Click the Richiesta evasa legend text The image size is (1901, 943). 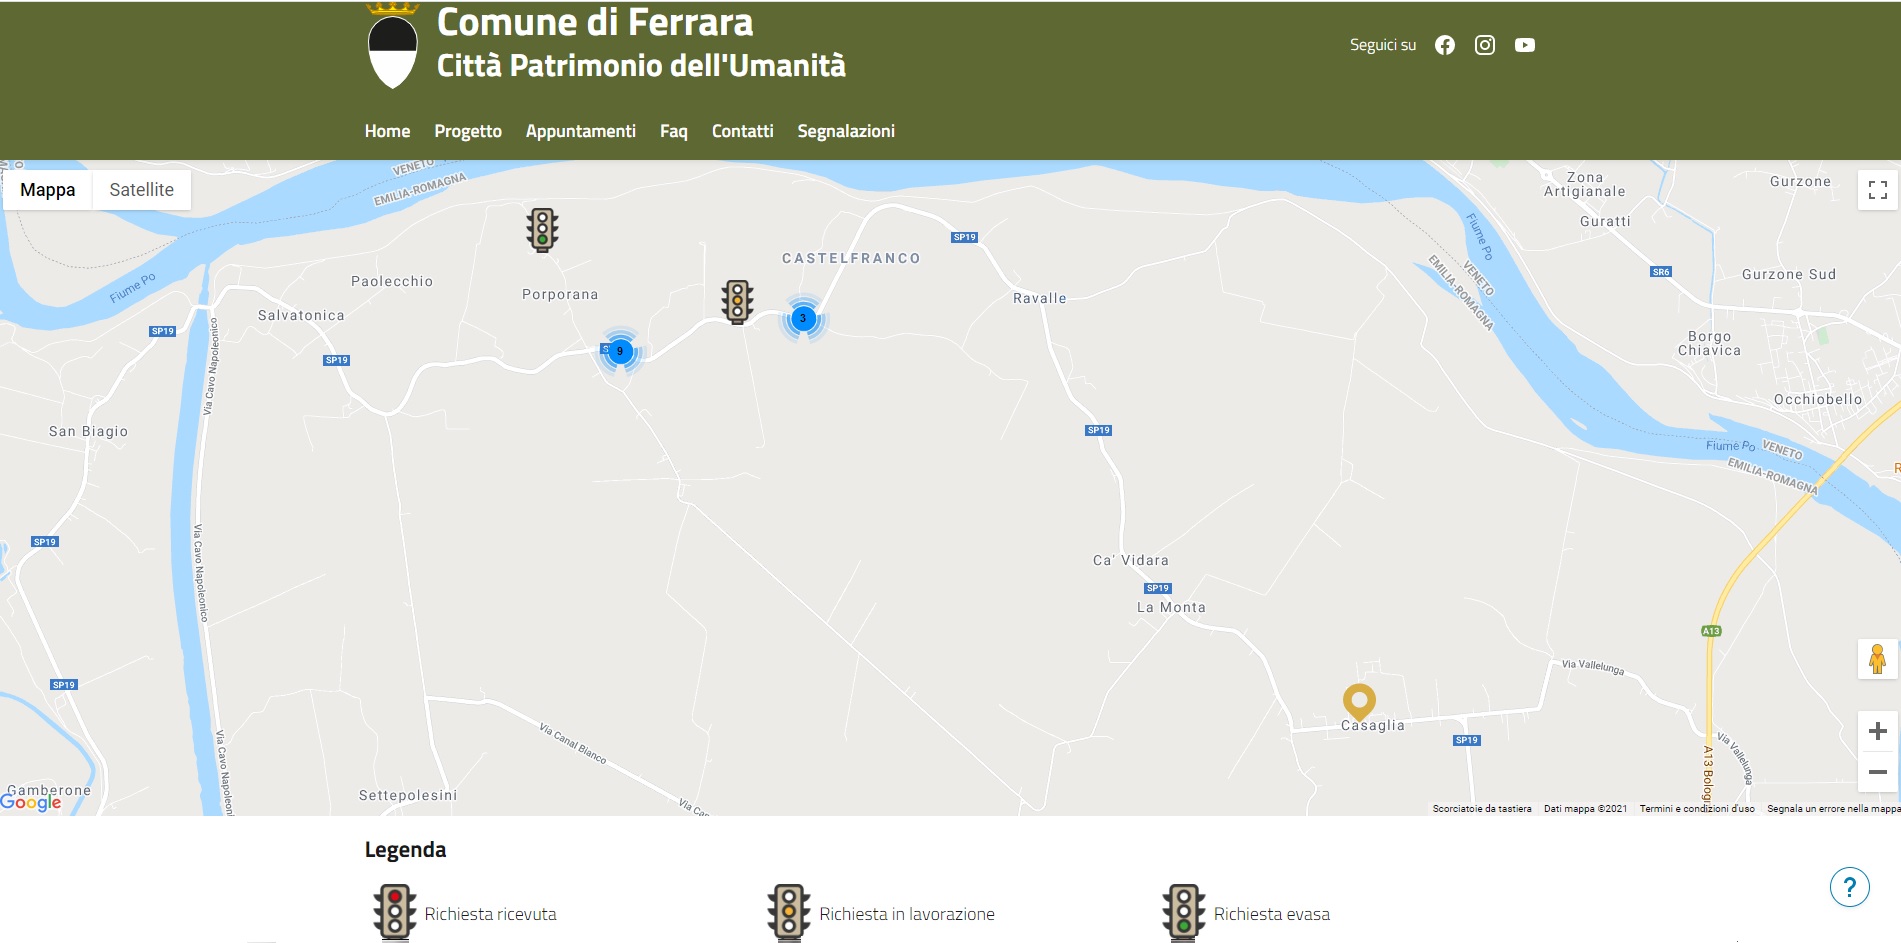tap(1272, 914)
